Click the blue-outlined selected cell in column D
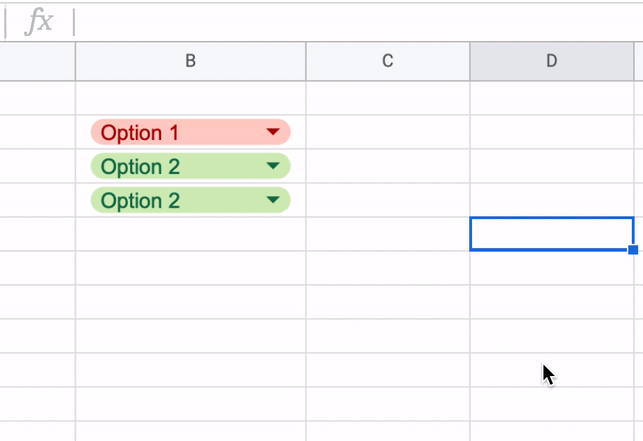The height and width of the screenshot is (441, 643). [x=551, y=234]
